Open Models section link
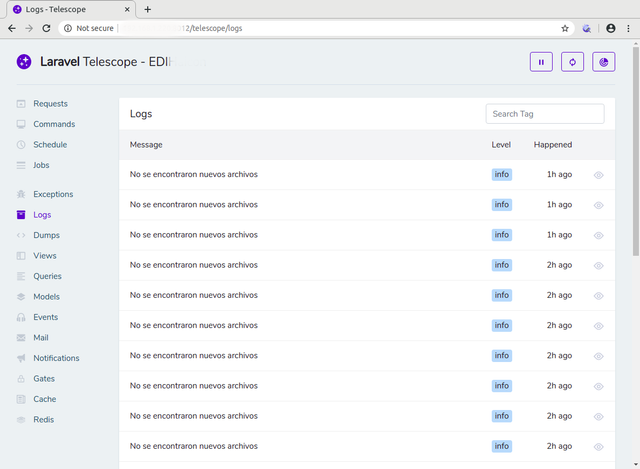Image resolution: width=640 pixels, height=469 pixels. [47, 296]
